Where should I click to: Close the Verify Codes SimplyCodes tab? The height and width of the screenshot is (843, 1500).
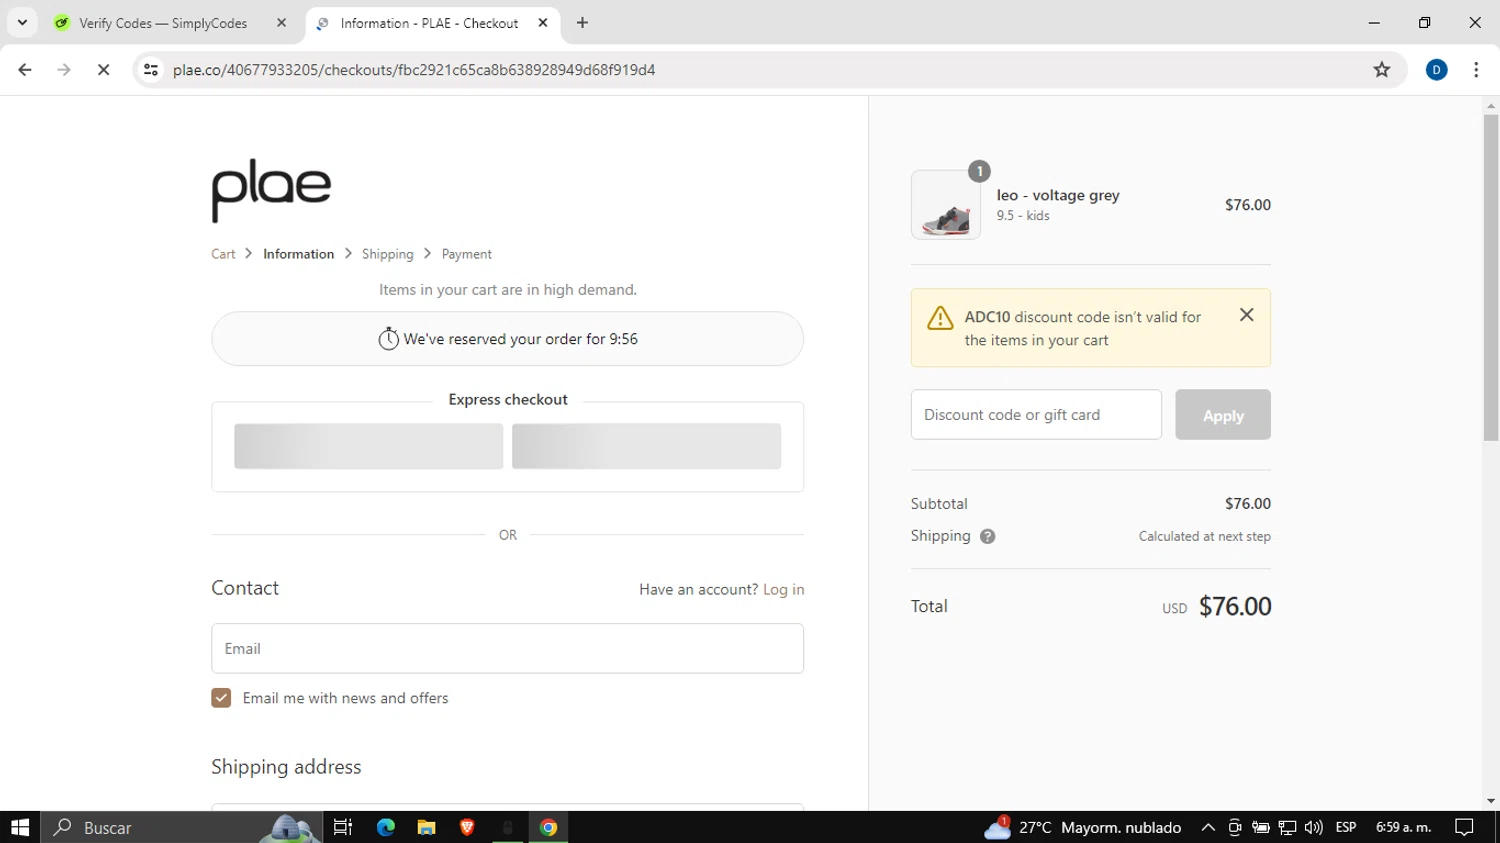pos(281,23)
